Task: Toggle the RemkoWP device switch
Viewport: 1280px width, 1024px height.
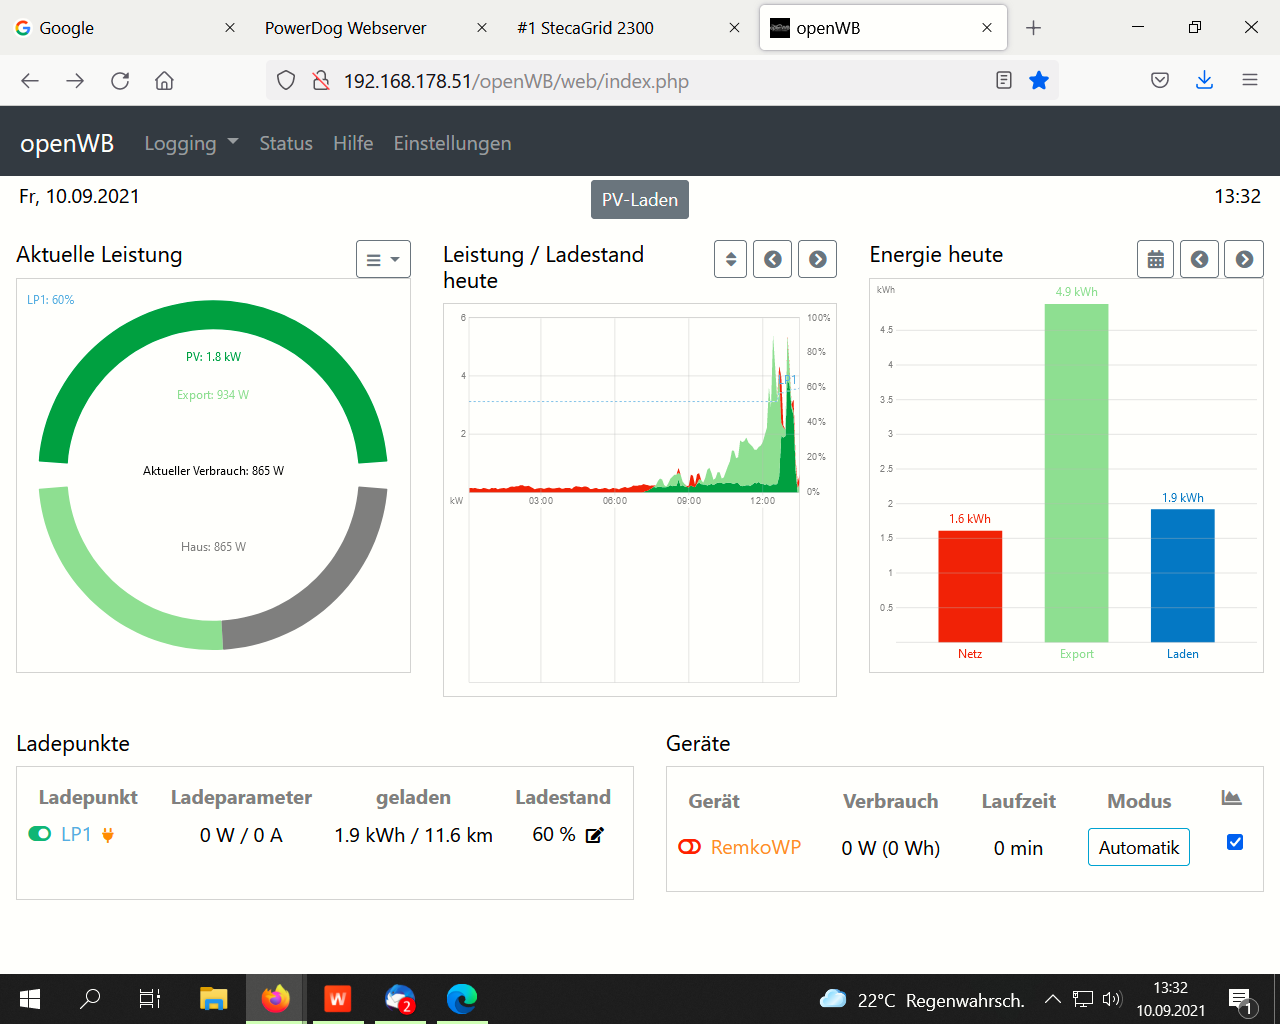Action: (x=690, y=847)
